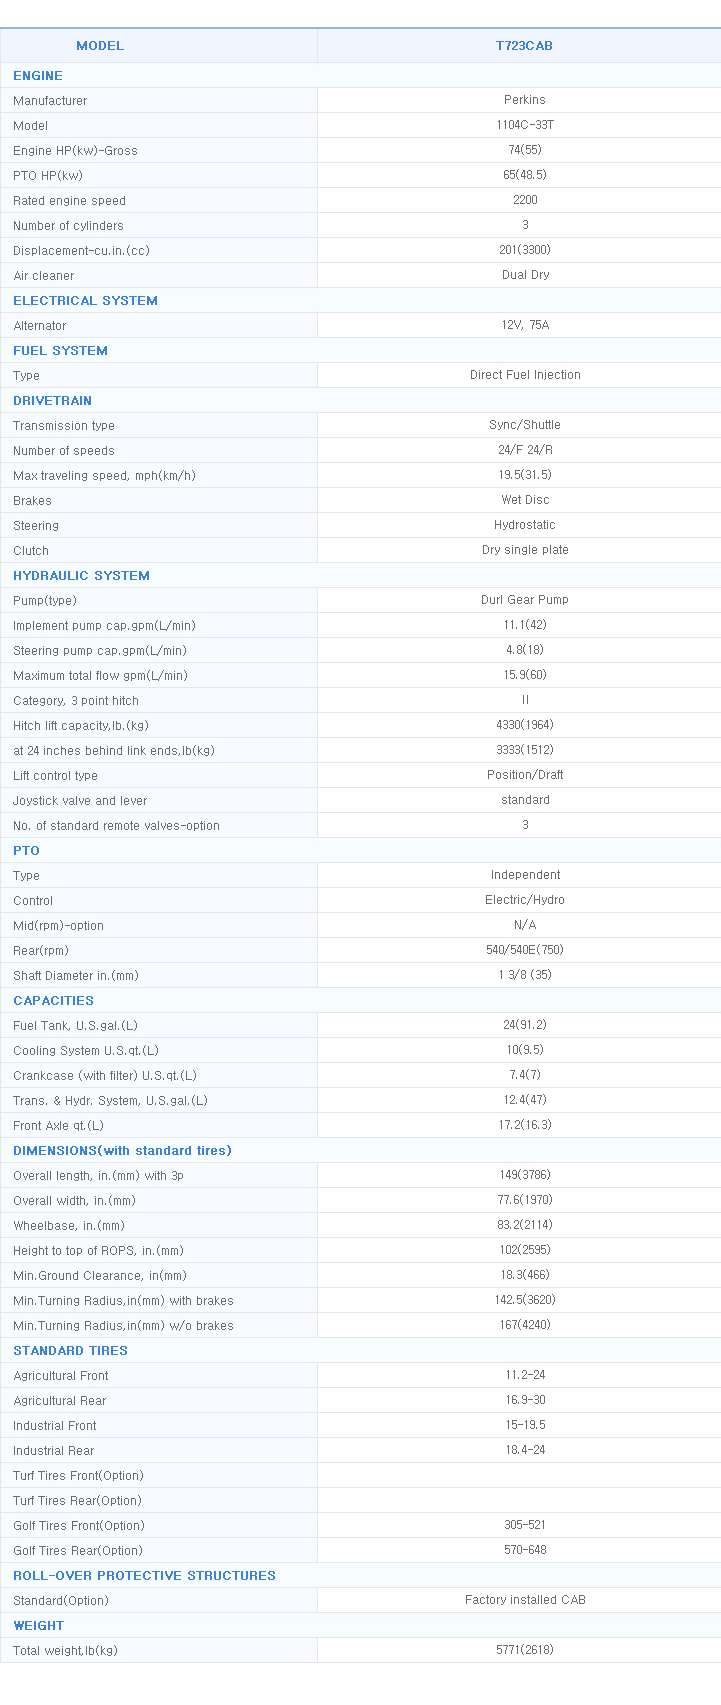Click the Direct Fuel Injection value
This screenshot has height=1705, width=721.
(525, 375)
